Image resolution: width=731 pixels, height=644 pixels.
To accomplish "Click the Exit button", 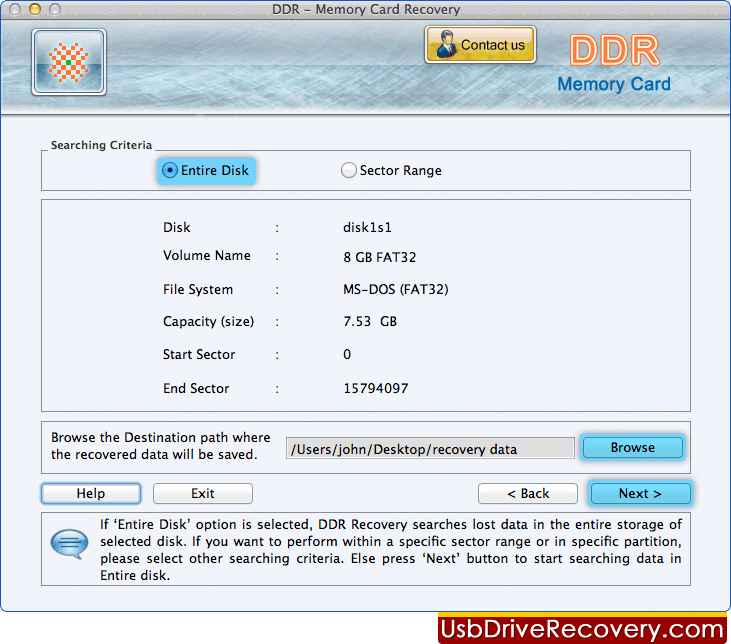I will (203, 493).
